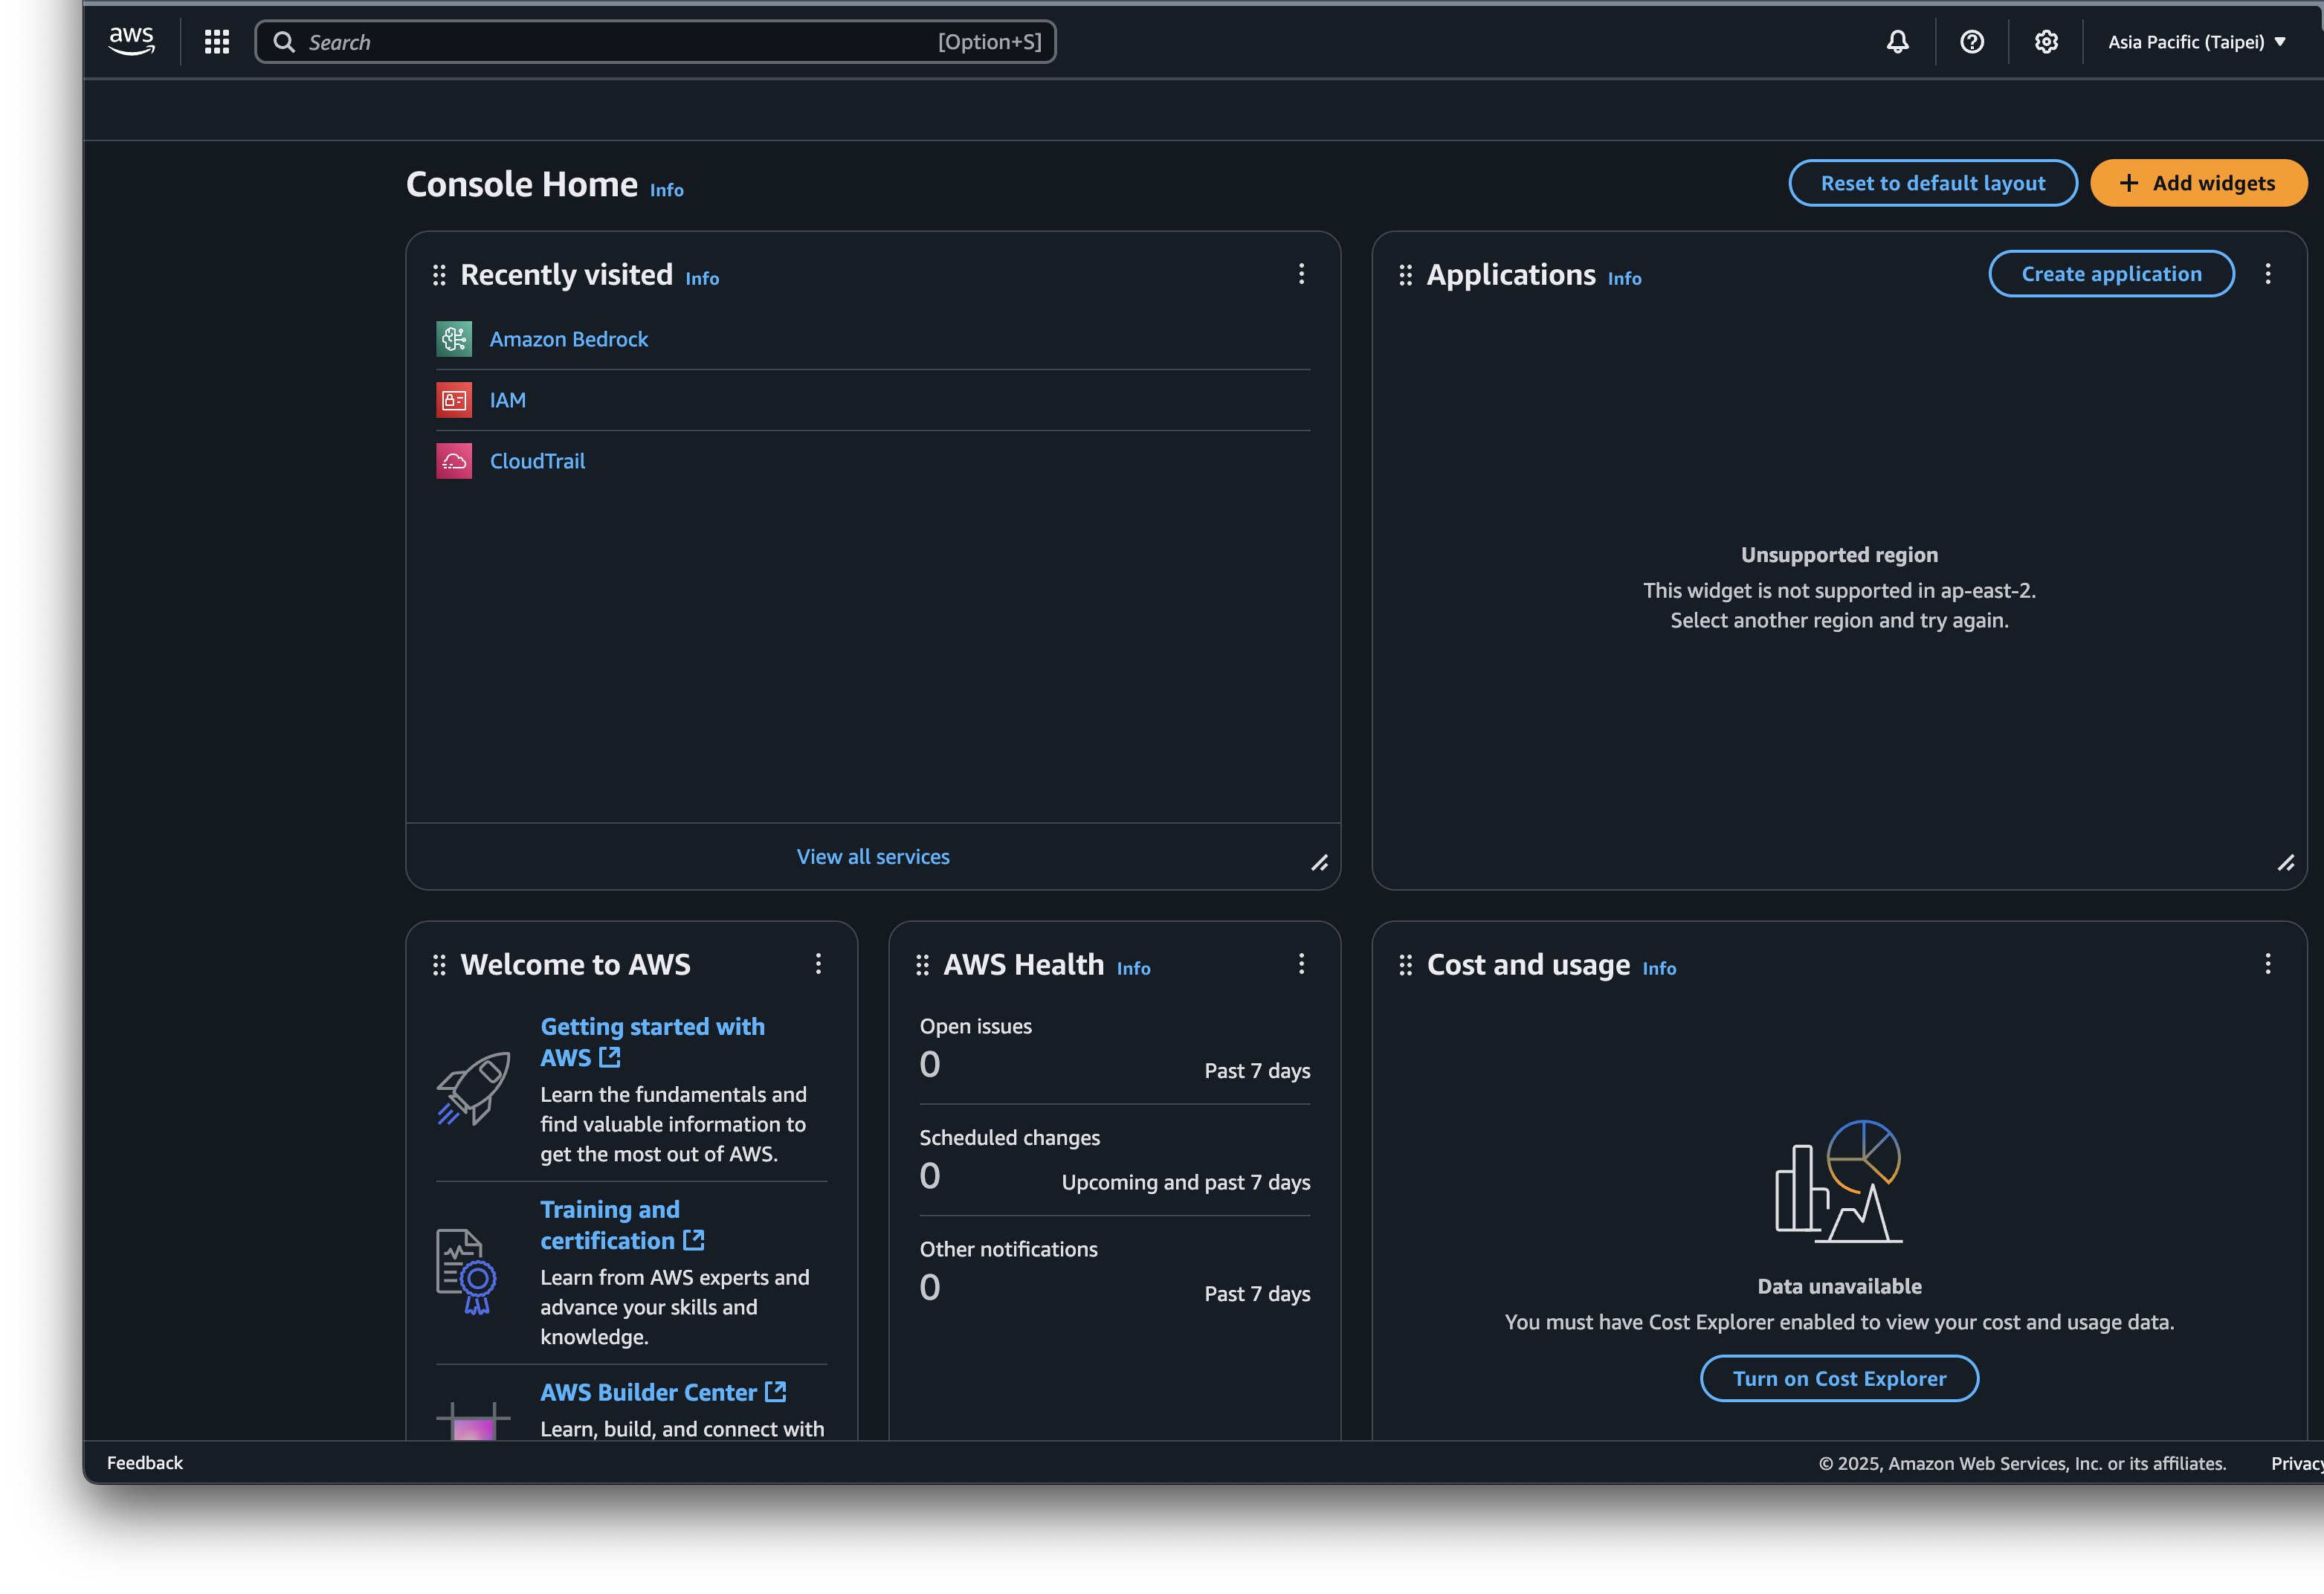Click Info next to Cost and usage
Viewport: 2324px width, 1594px height.
click(x=1659, y=969)
